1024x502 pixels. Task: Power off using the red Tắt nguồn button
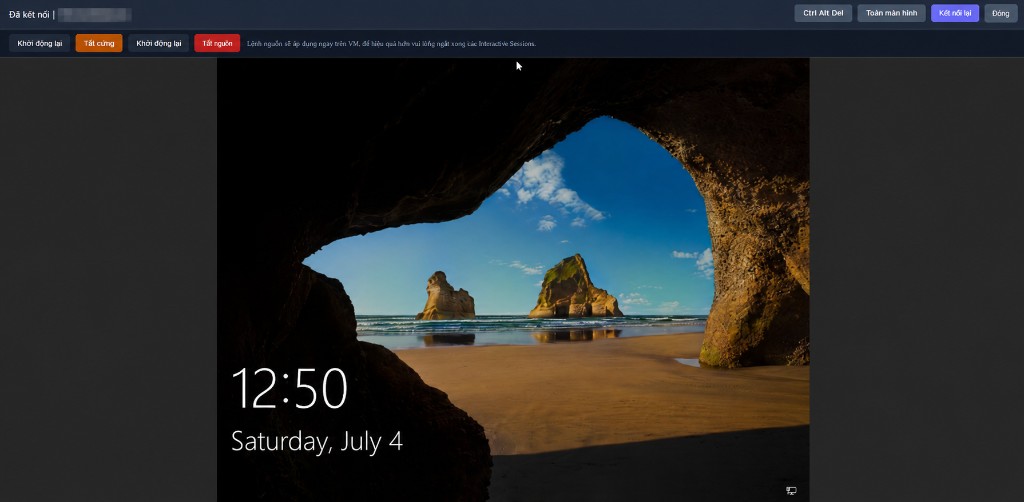[217, 43]
